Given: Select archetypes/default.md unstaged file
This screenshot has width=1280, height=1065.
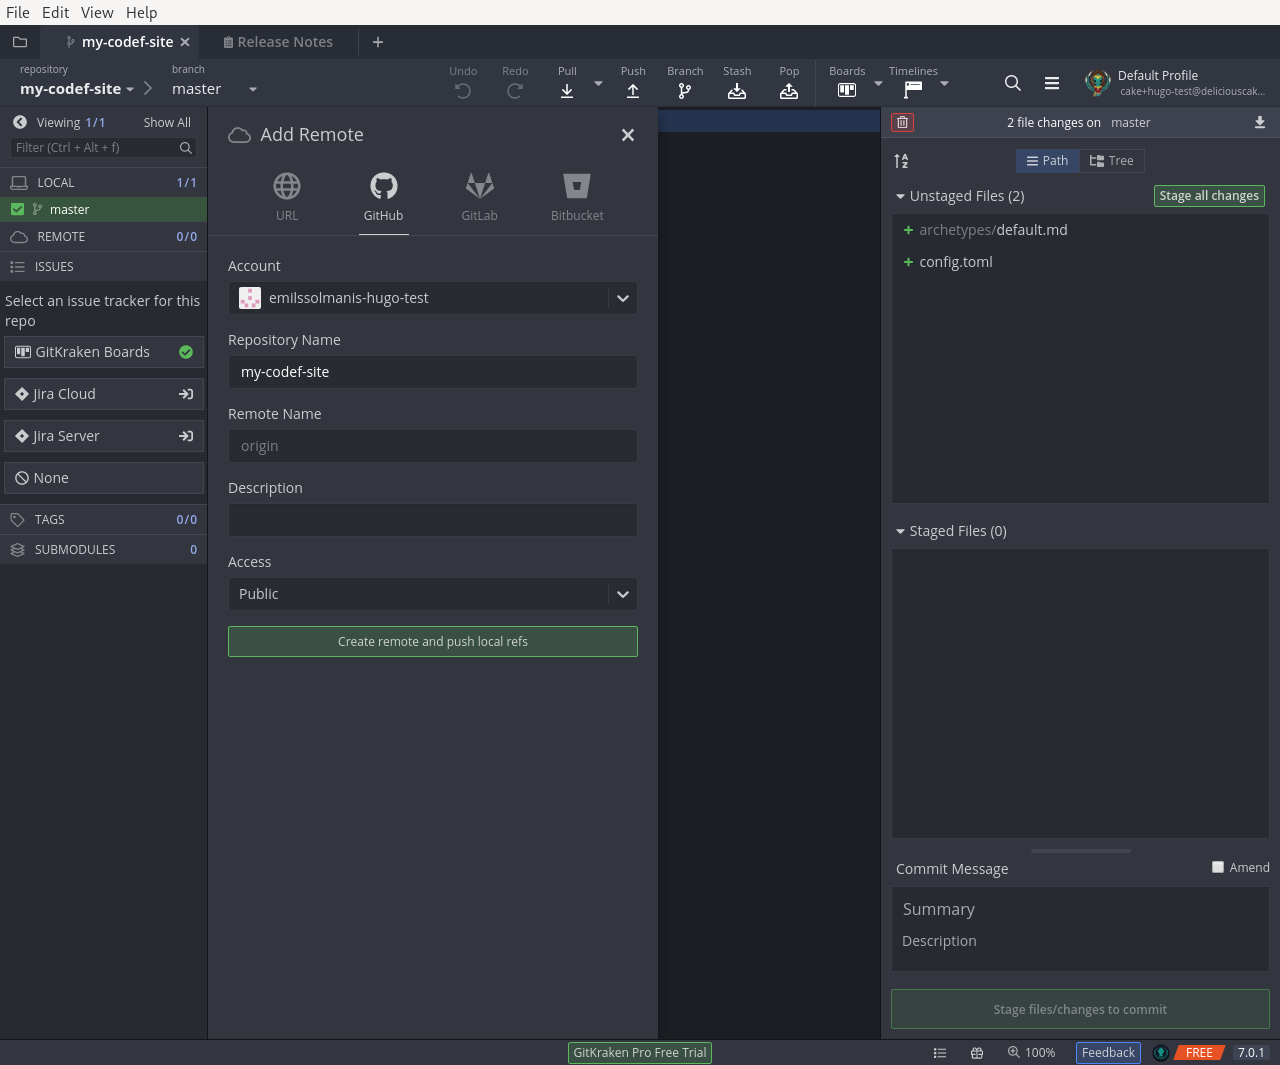Looking at the screenshot, I should [1080, 230].
